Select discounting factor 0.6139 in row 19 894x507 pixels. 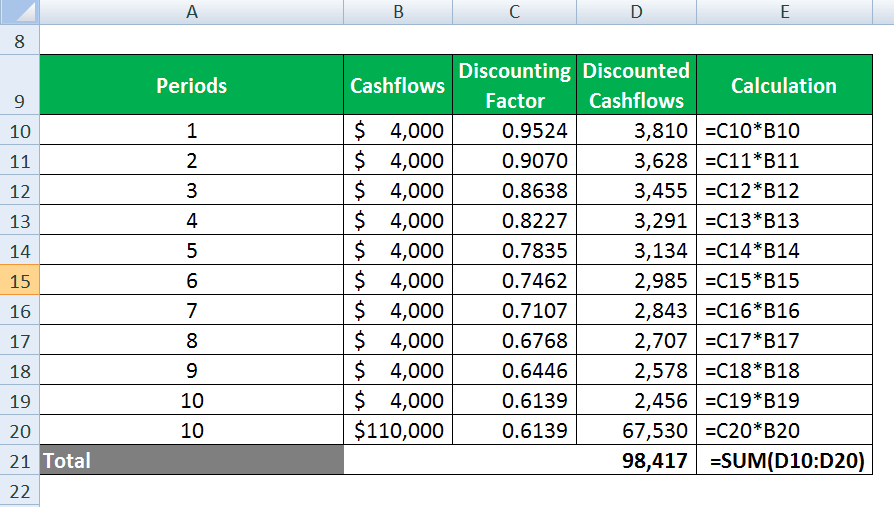pyautogui.click(x=514, y=400)
